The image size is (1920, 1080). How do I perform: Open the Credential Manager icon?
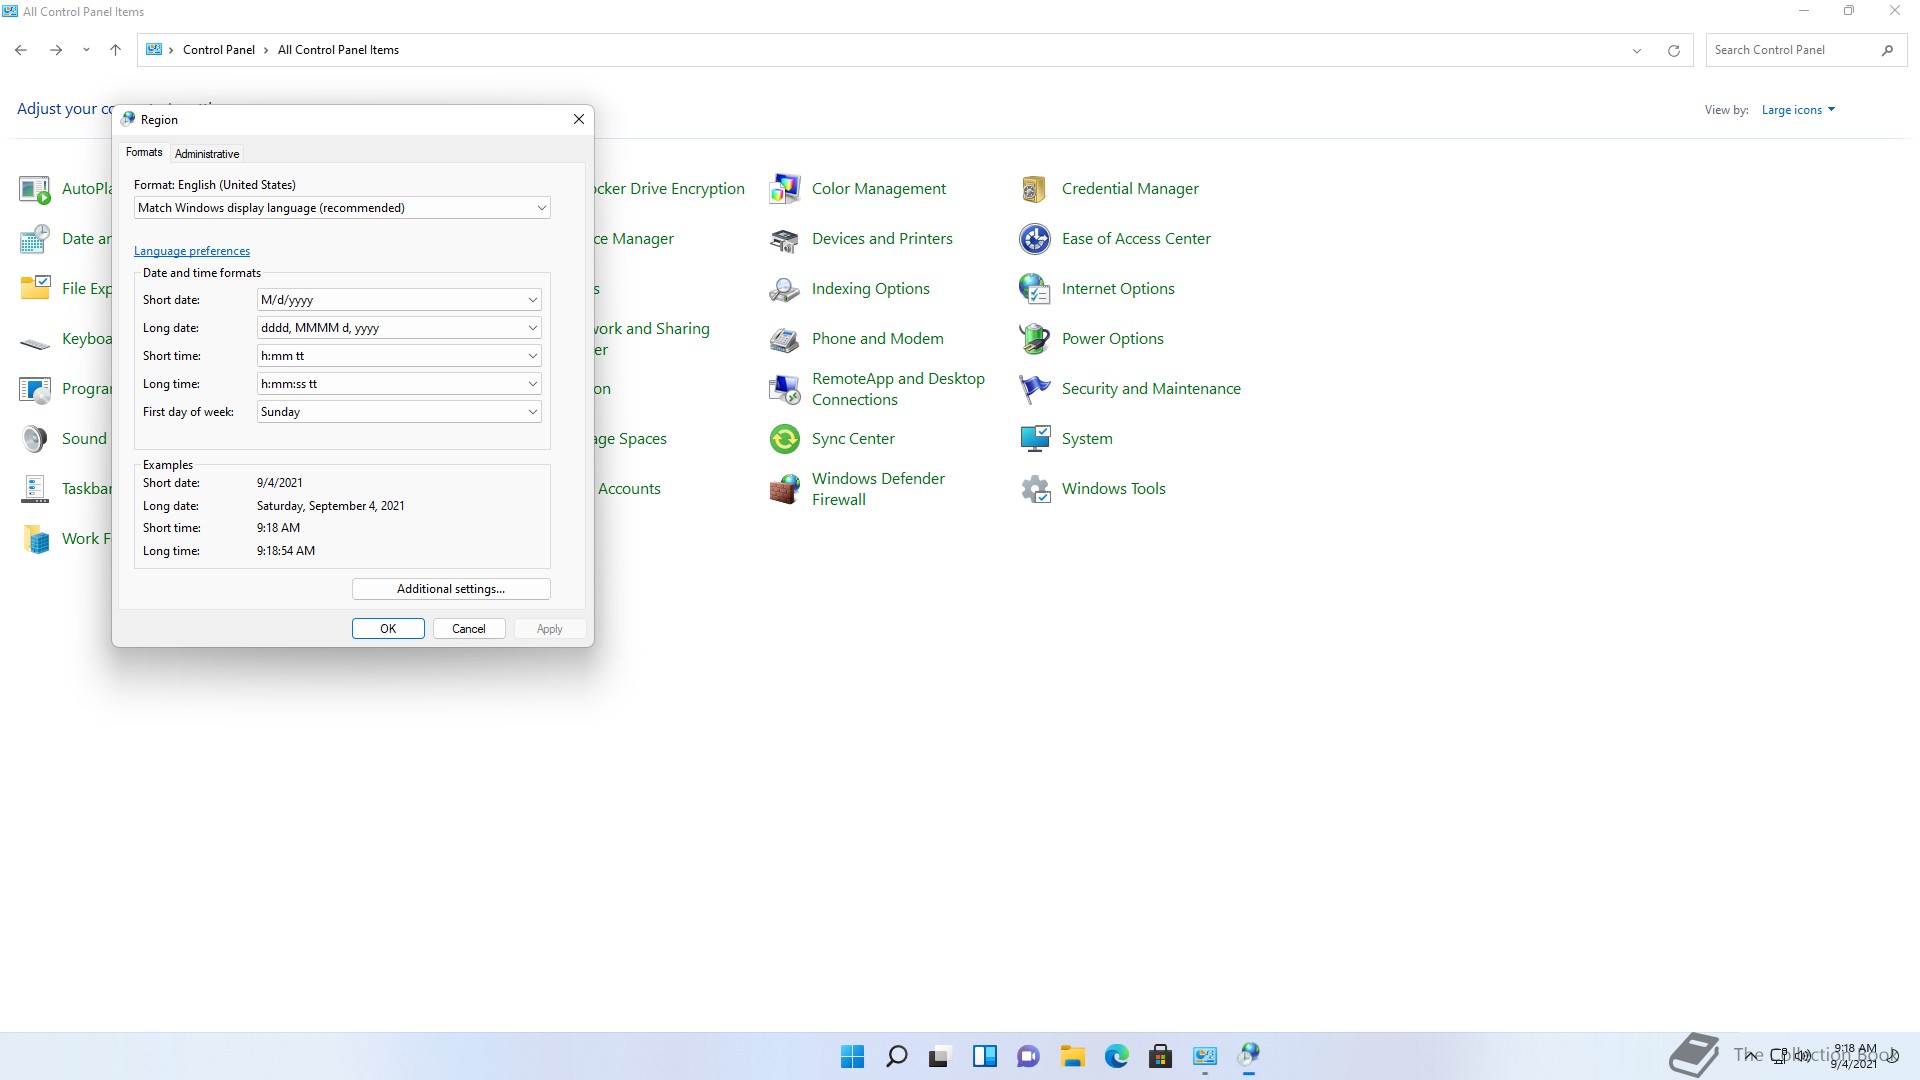pyautogui.click(x=1034, y=188)
